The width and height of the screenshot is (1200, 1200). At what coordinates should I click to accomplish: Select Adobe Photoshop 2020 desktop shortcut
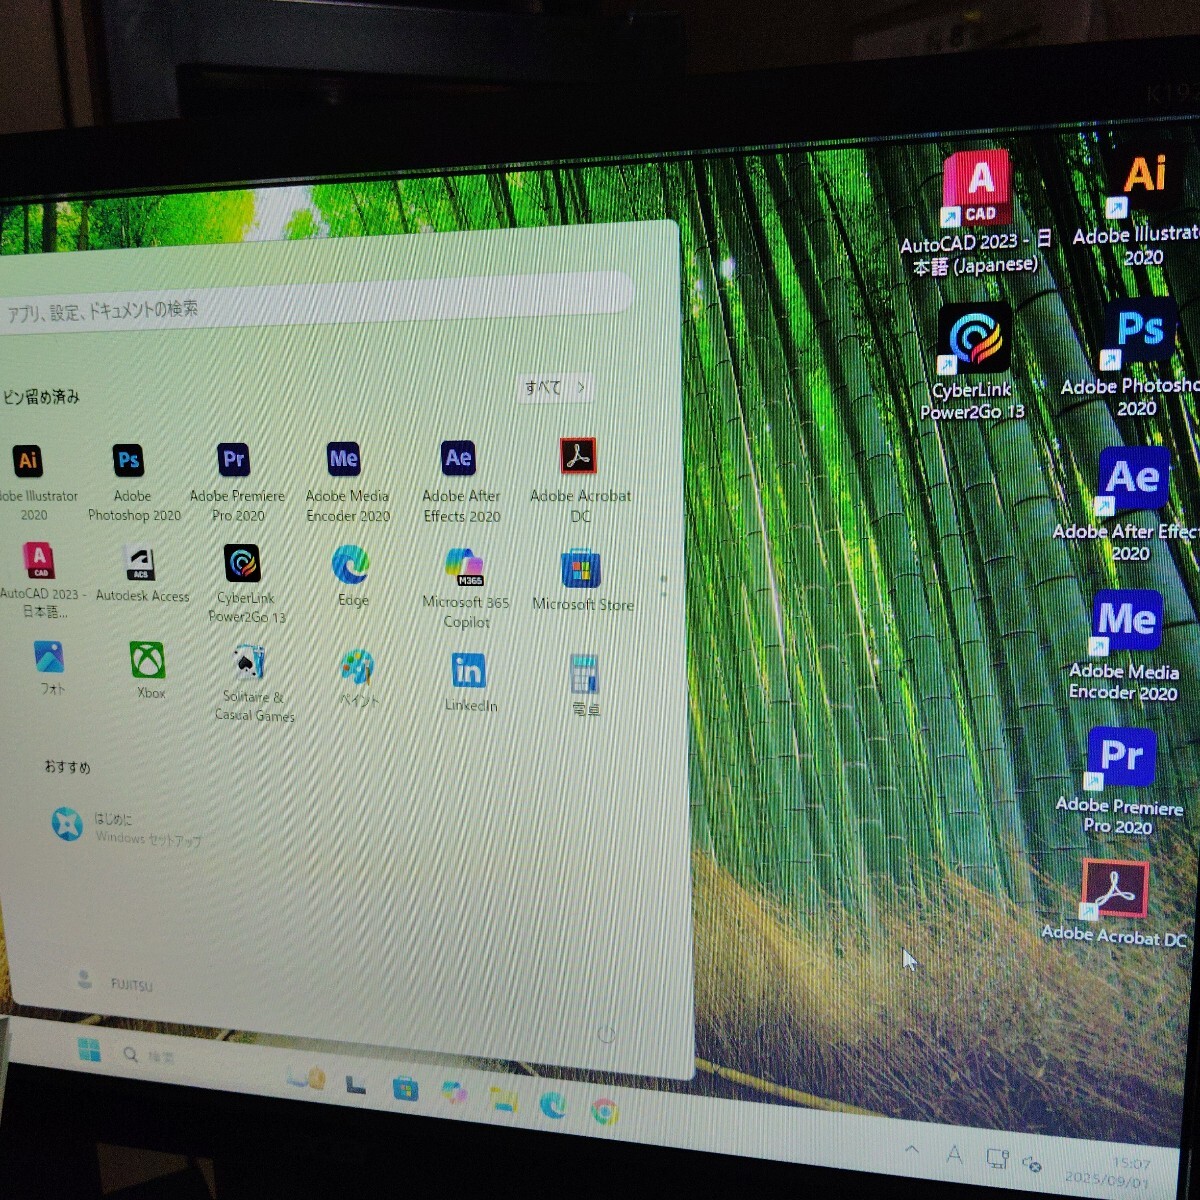coord(1134,358)
